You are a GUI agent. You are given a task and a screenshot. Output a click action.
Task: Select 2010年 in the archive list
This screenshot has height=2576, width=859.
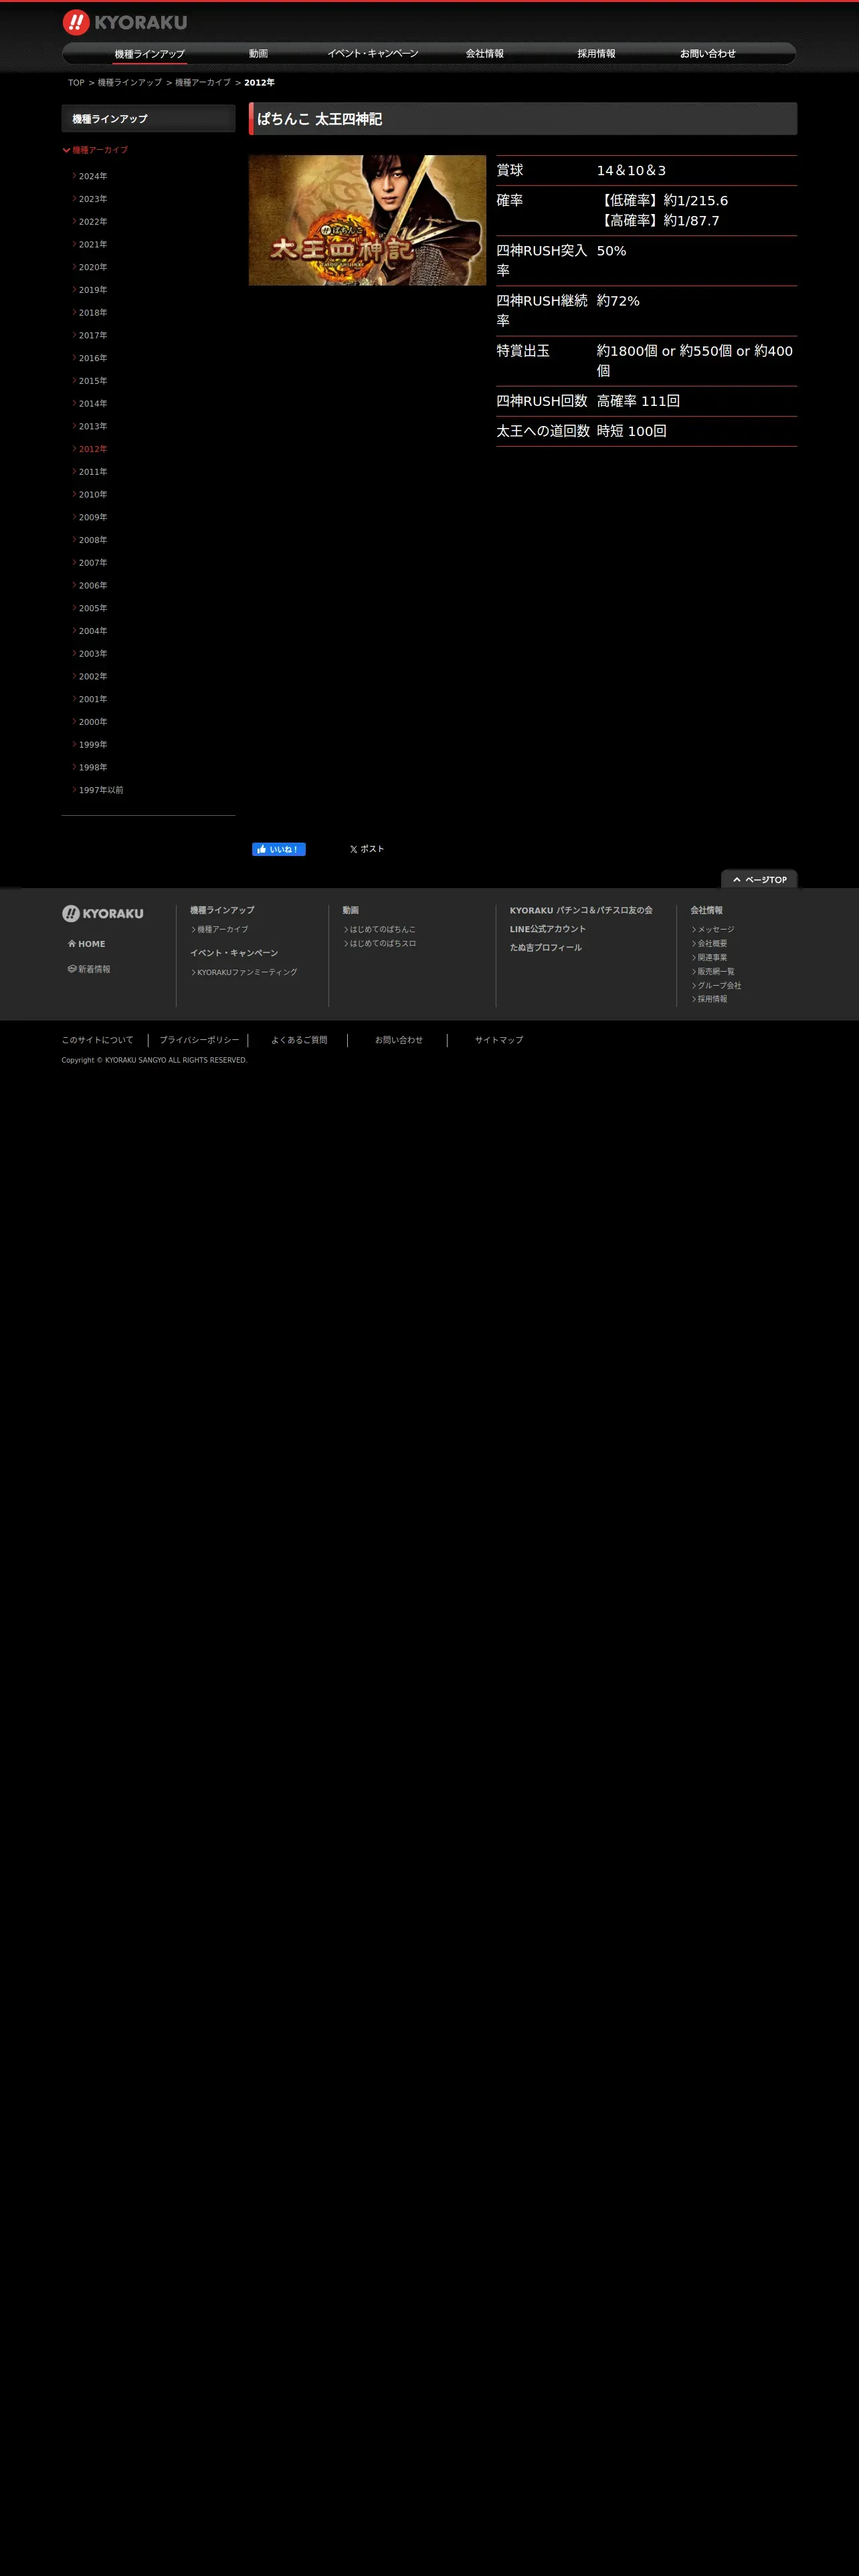point(92,495)
